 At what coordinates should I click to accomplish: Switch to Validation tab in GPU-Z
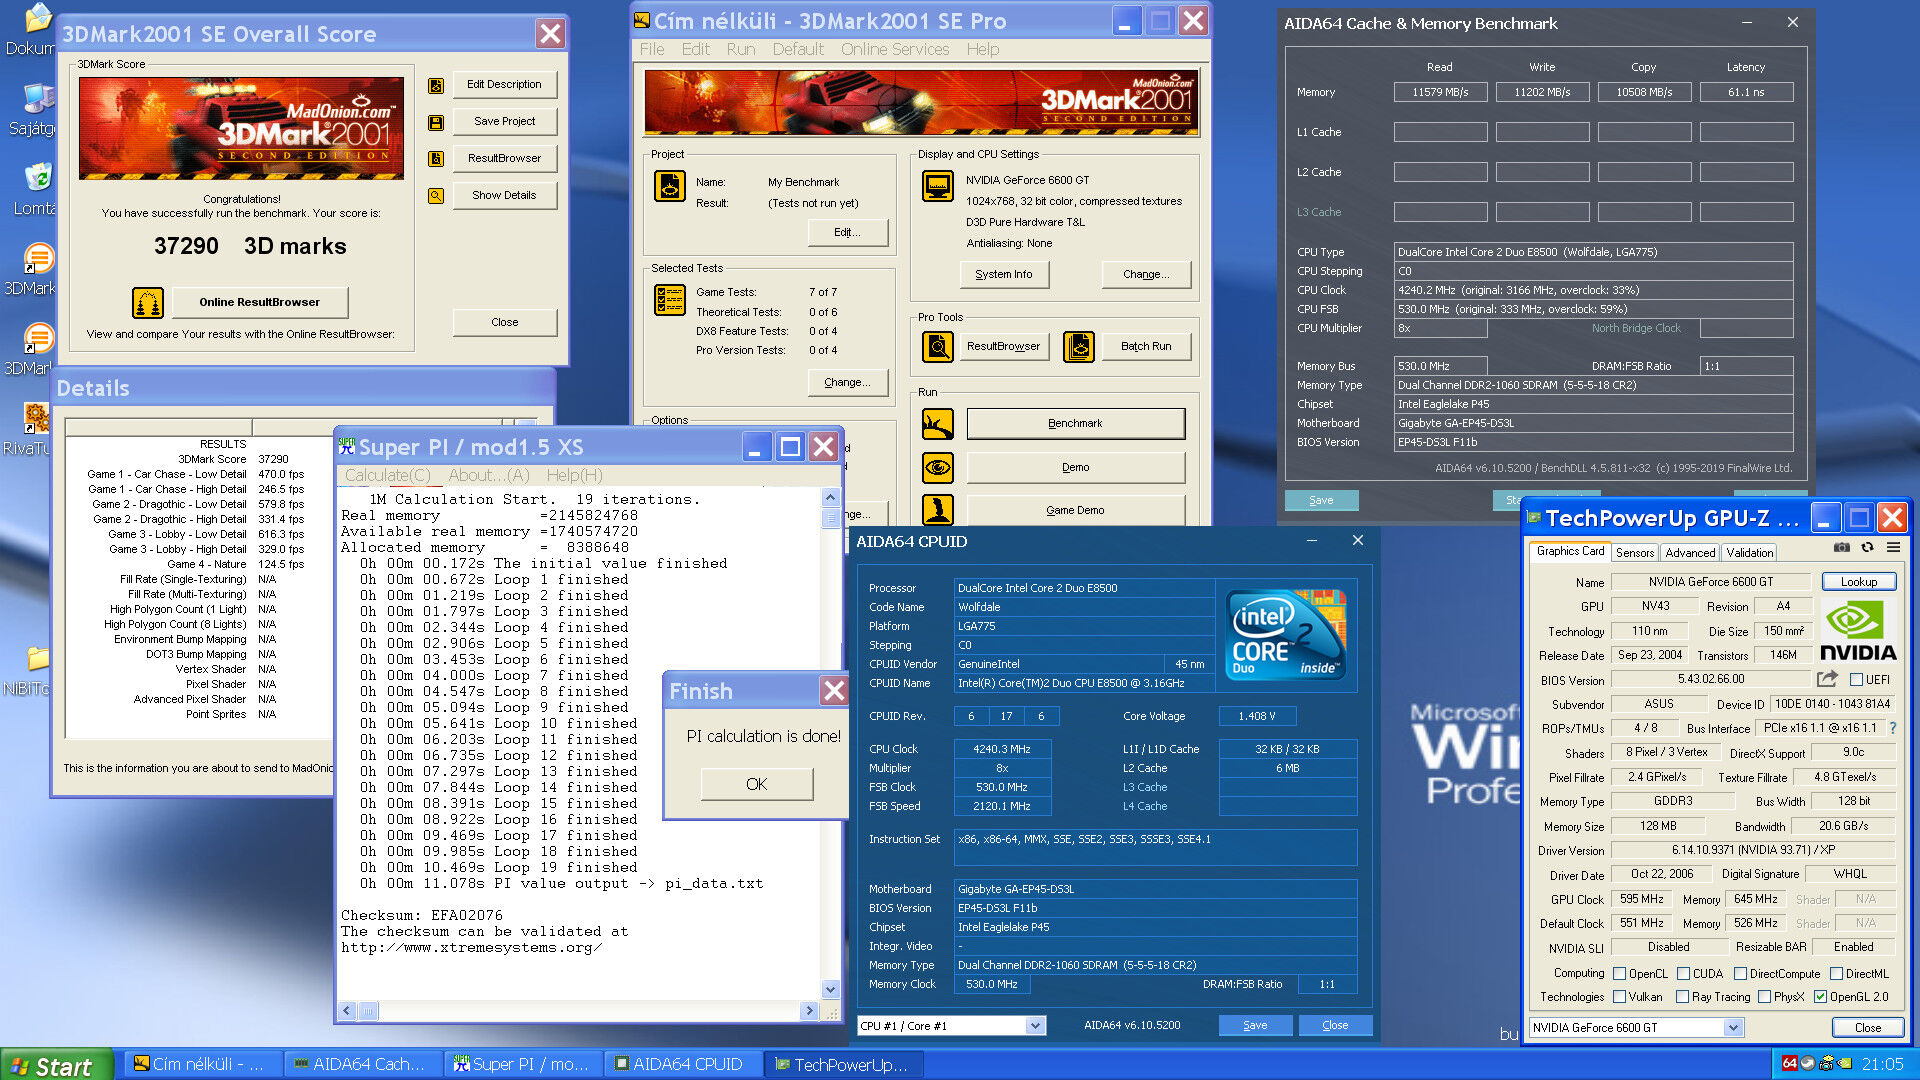point(1750,552)
